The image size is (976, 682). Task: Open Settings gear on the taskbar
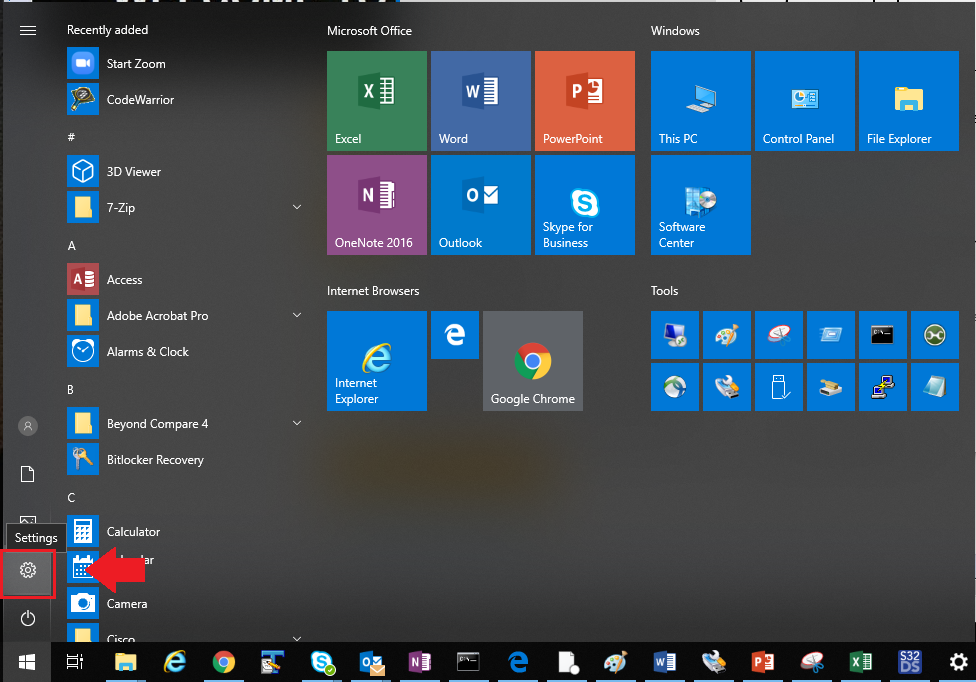point(958,663)
